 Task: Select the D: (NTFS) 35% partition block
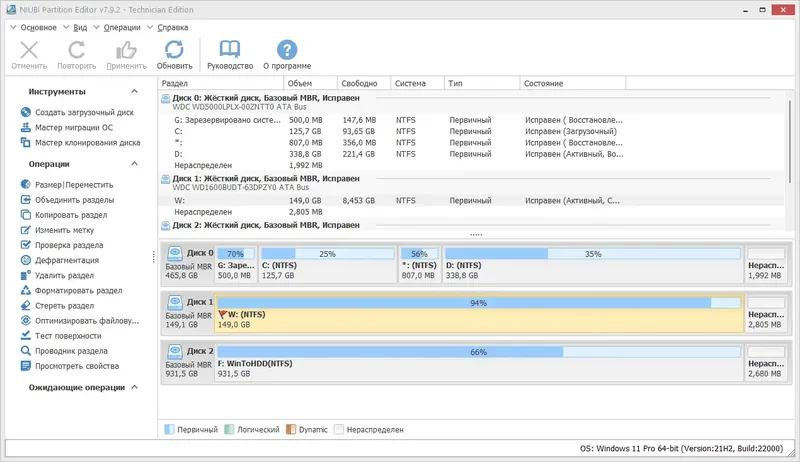(592, 264)
